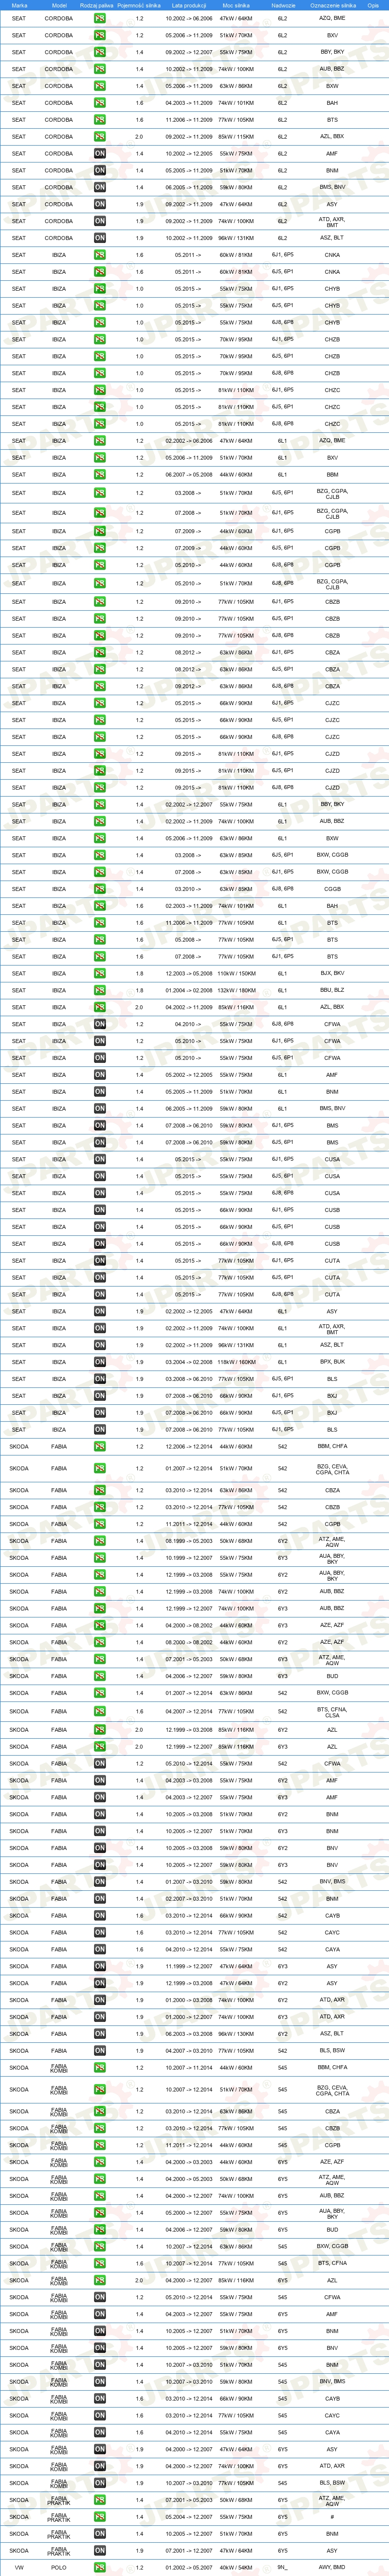Click the Pojemność silnika column header
This screenshot has width=389, height=2576.
click(138, 5)
